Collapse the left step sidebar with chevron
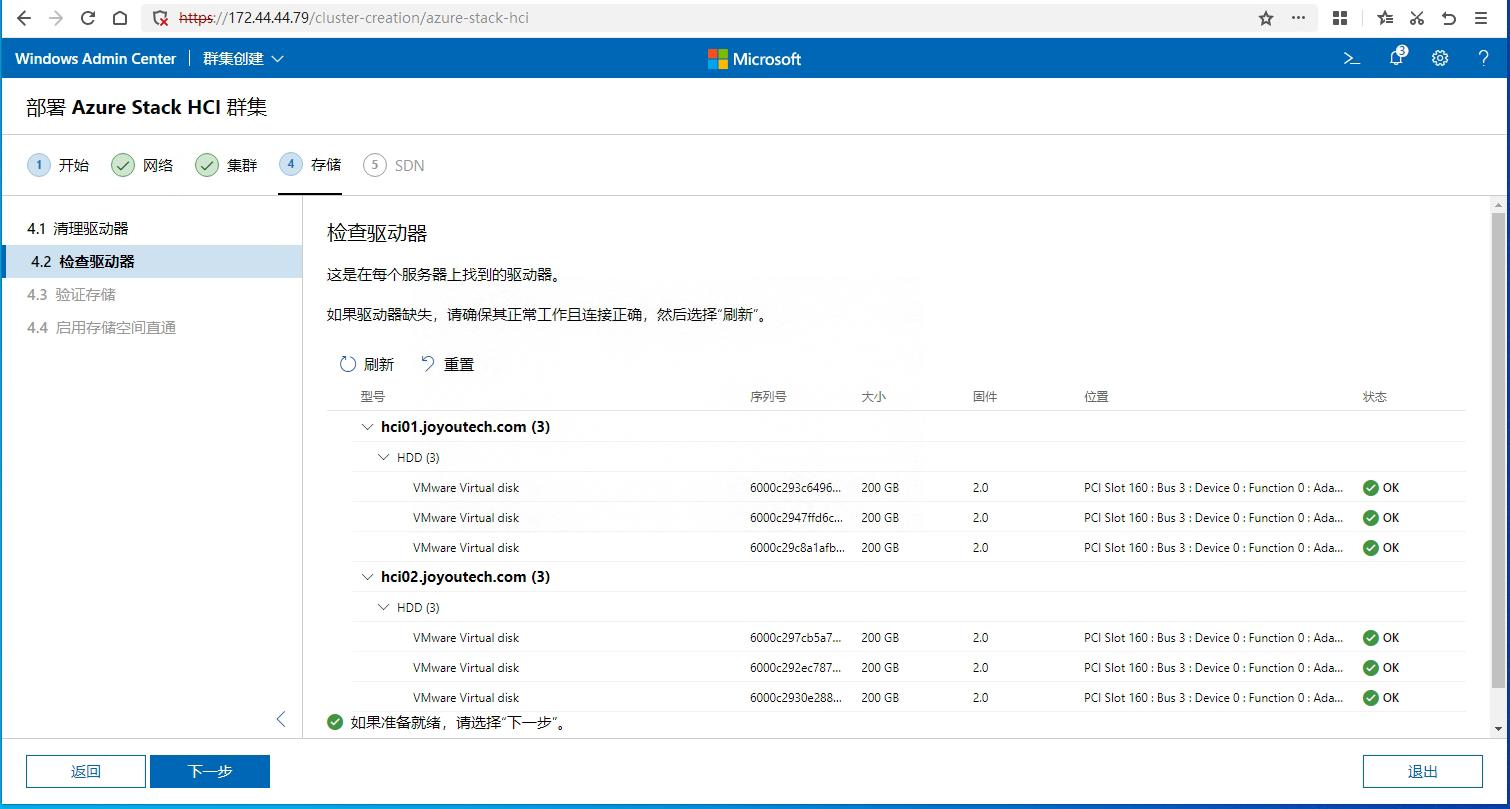 click(x=281, y=719)
